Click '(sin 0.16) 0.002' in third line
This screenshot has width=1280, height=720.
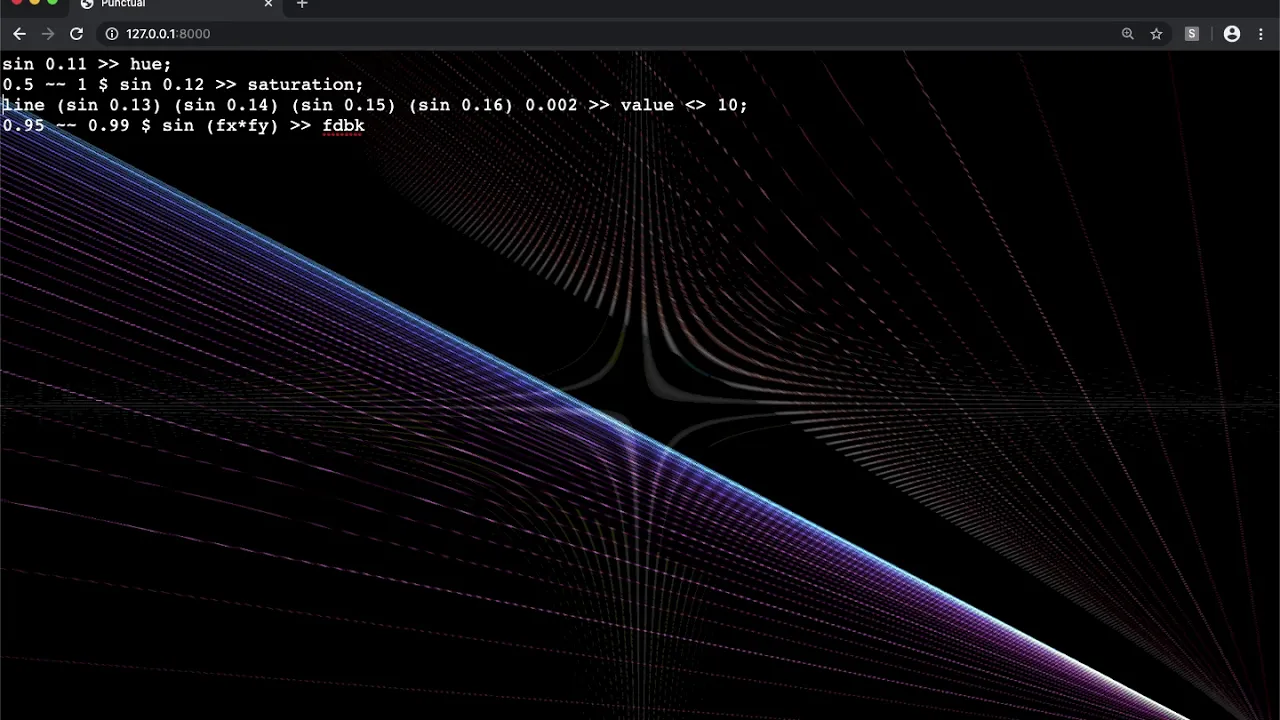pos(493,105)
